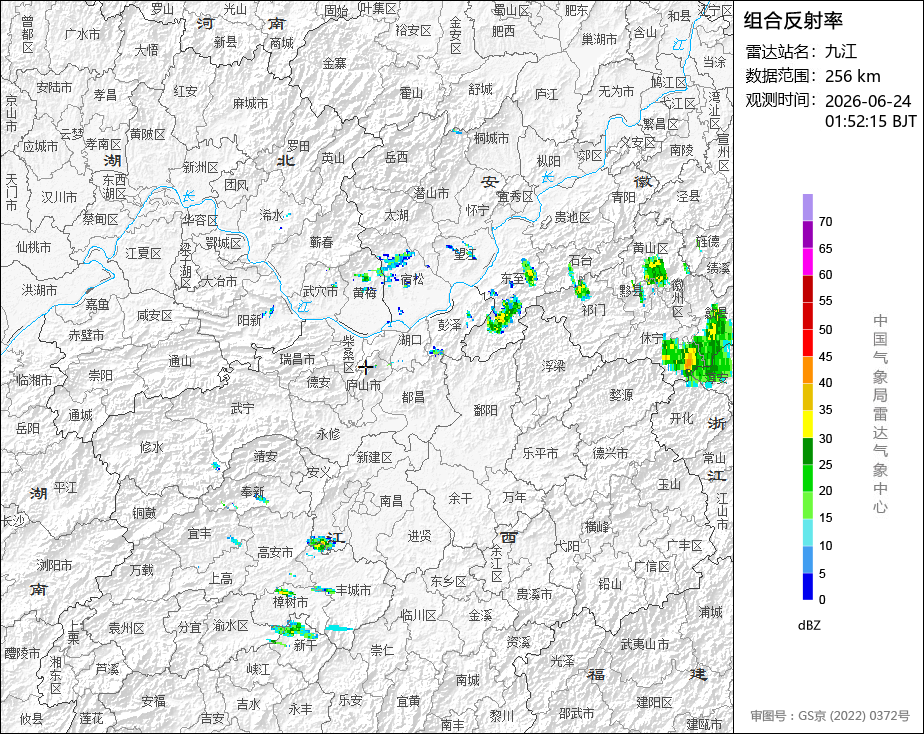Click the 麻城市 label on the map

click(250, 103)
